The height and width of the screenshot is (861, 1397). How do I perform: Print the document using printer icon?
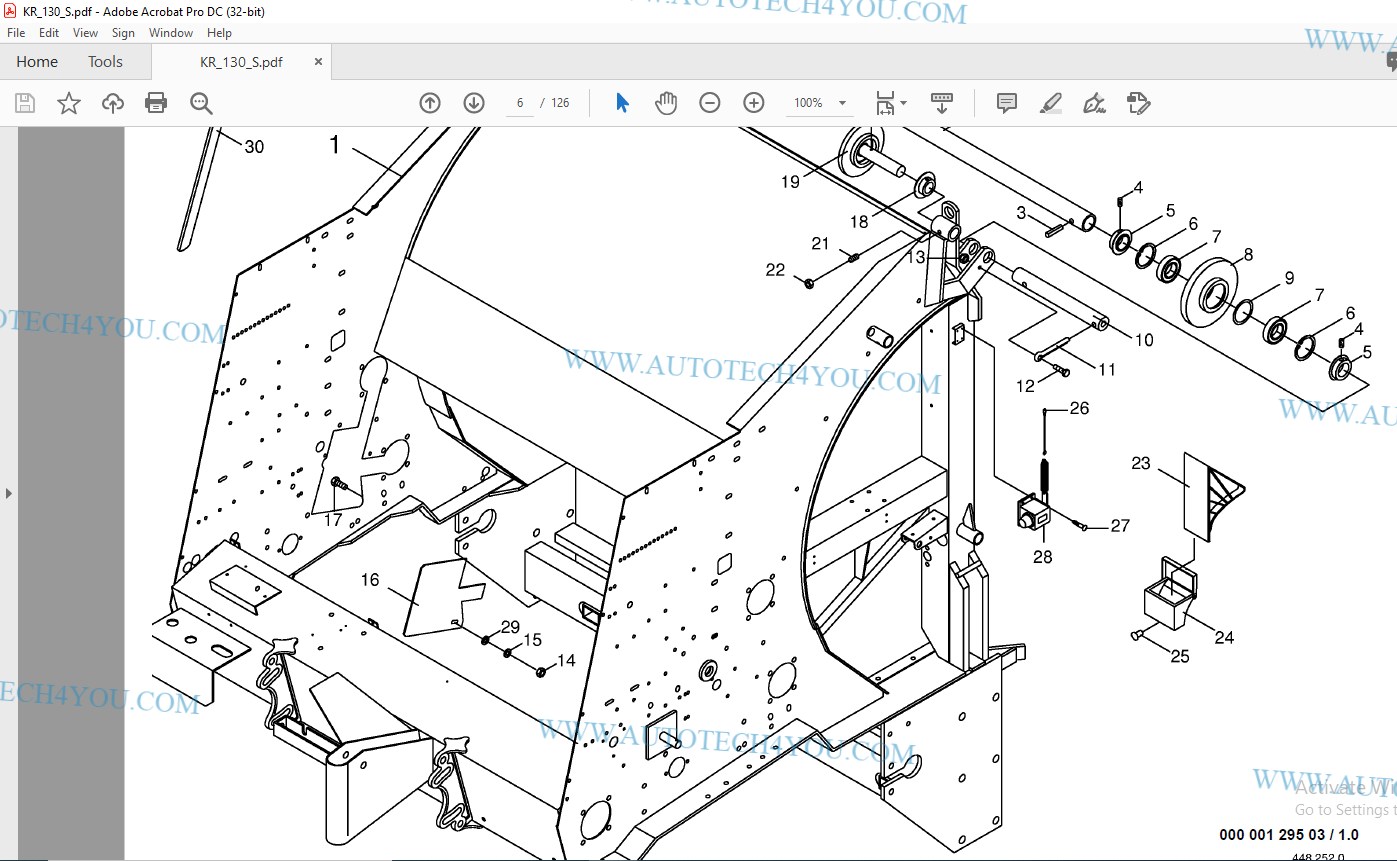[x=156, y=103]
